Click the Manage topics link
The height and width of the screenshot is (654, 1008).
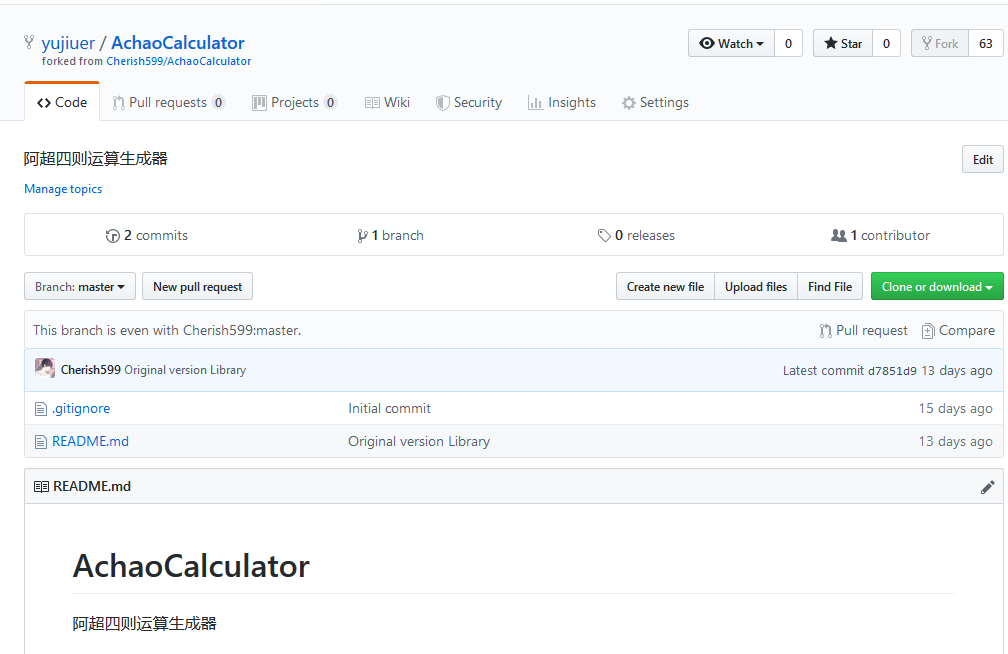(x=63, y=189)
